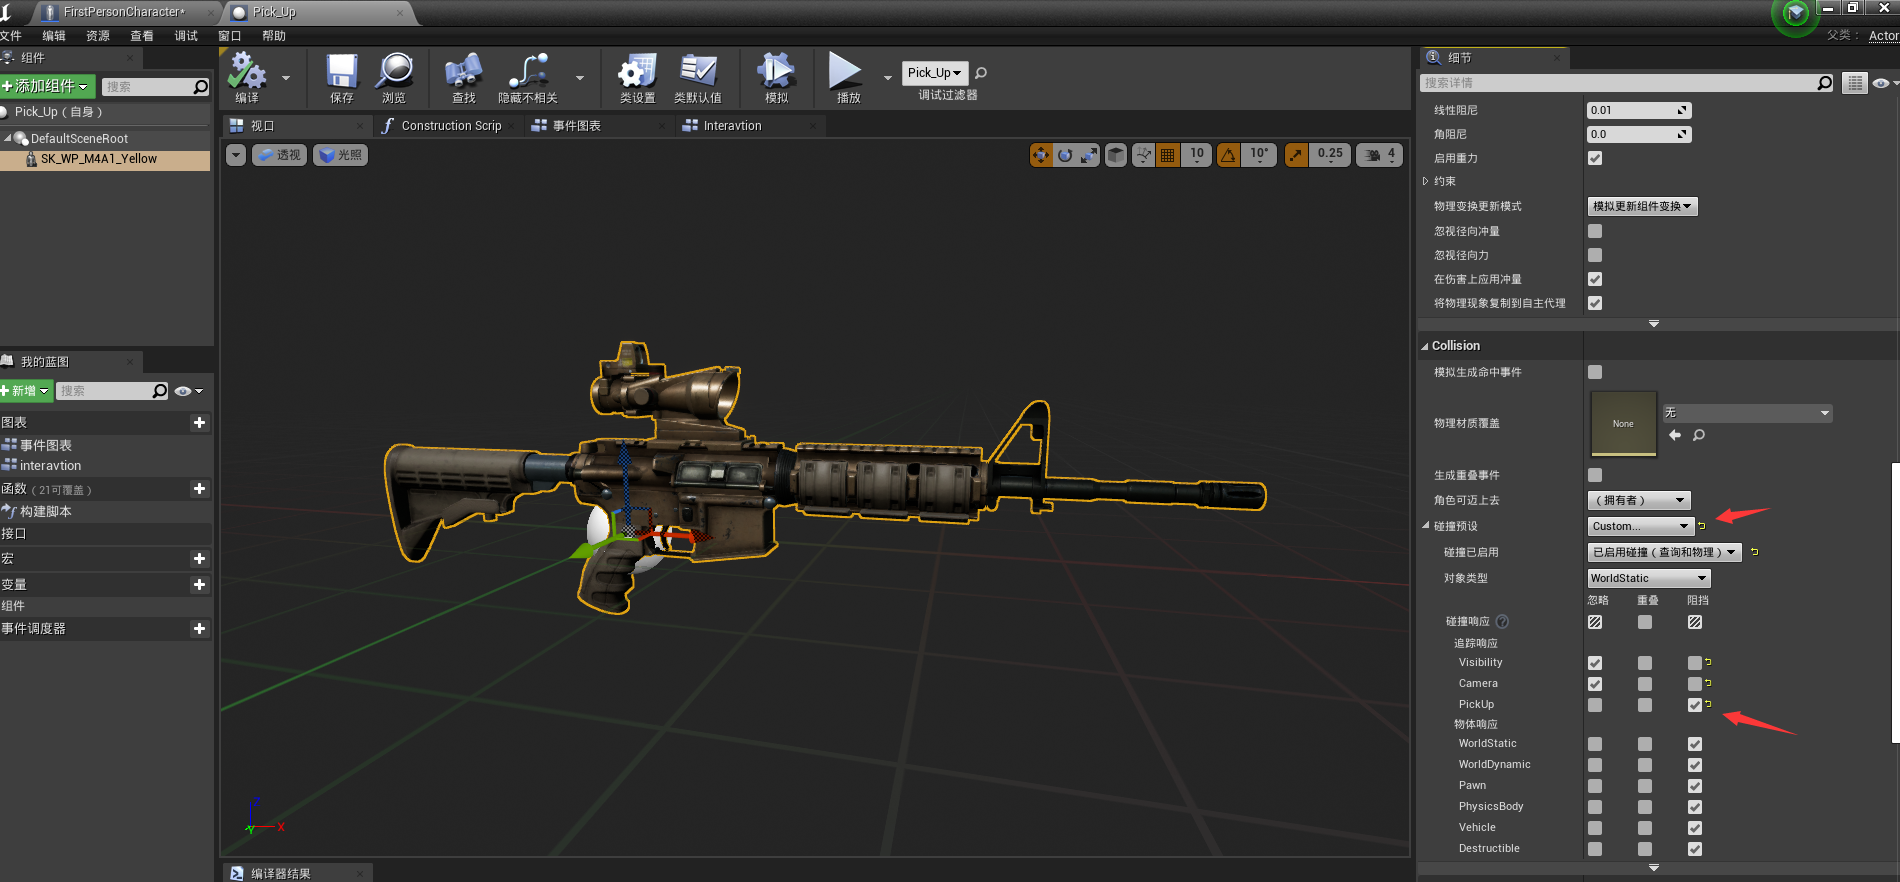Reset PickUp response to default arrow
Image resolution: width=1900 pixels, height=882 pixels.
pyautogui.click(x=1708, y=704)
